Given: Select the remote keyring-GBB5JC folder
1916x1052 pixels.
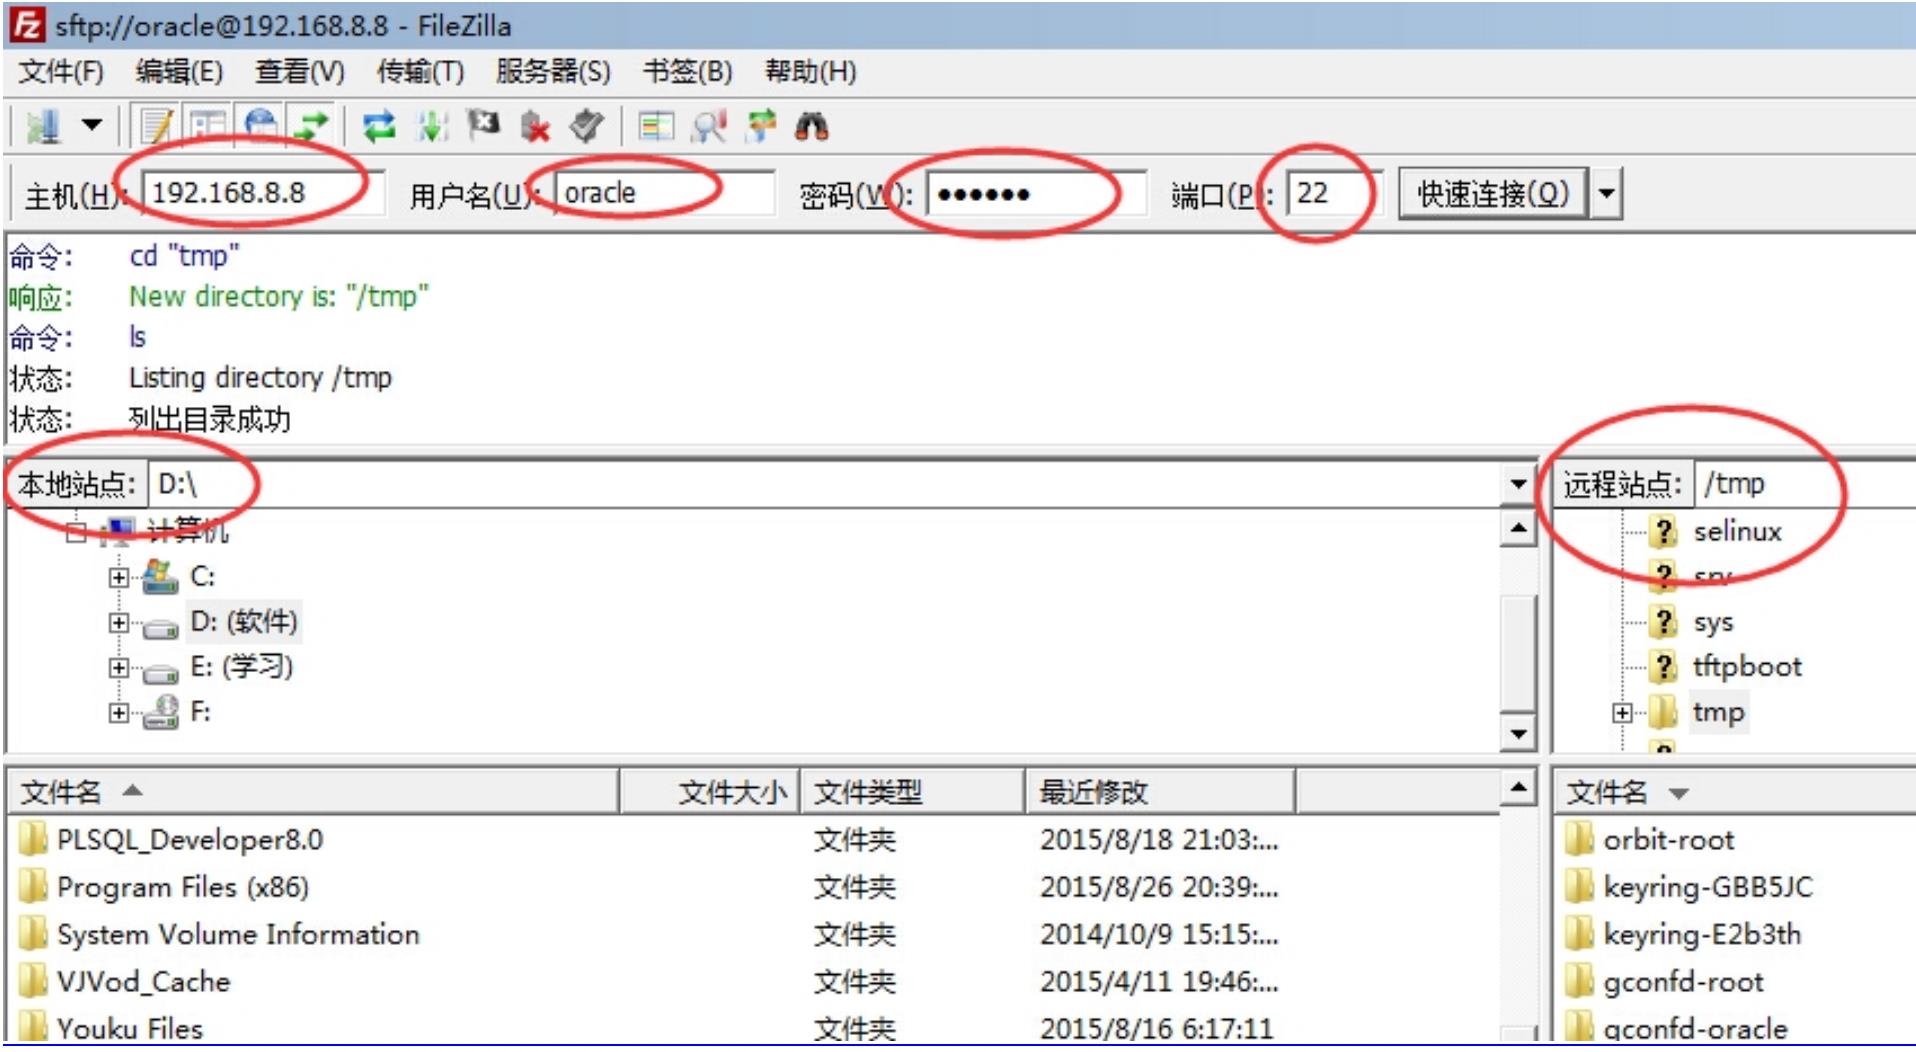Looking at the screenshot, I should [x=1707, y=887].
